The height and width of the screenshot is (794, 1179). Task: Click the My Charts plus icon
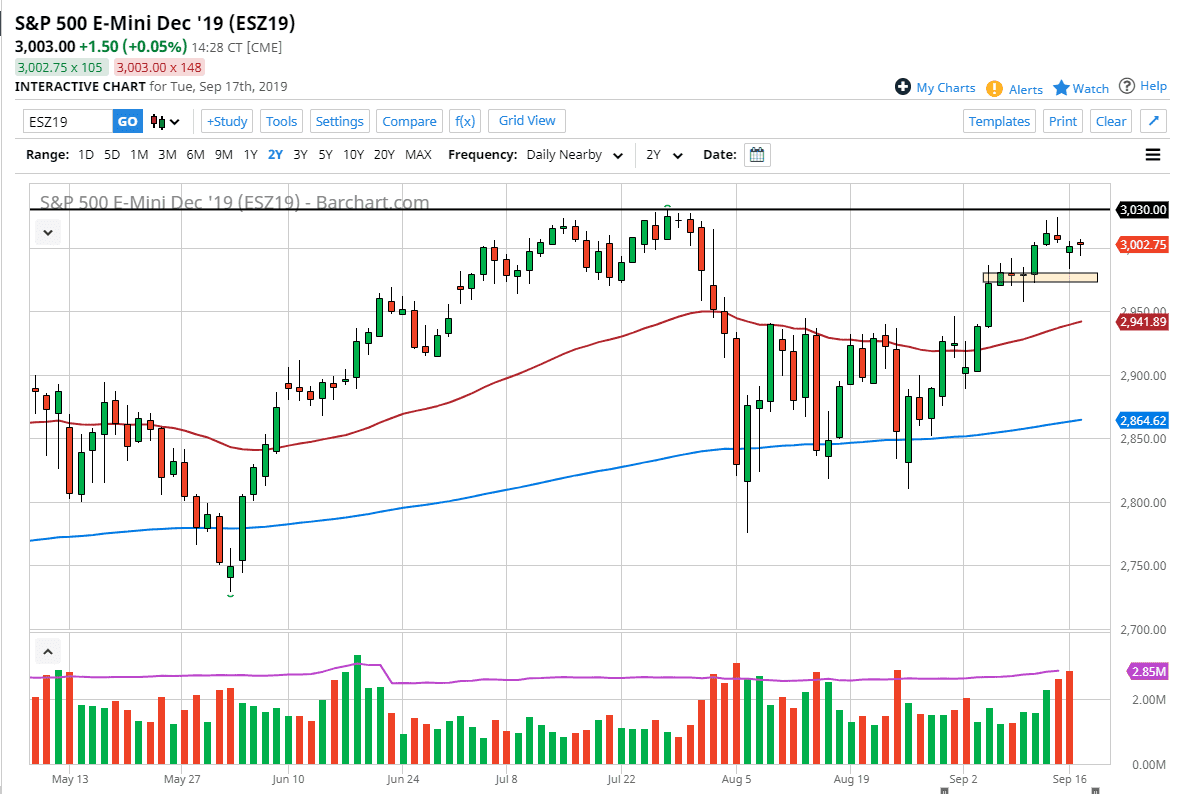[x=903, y=87]
